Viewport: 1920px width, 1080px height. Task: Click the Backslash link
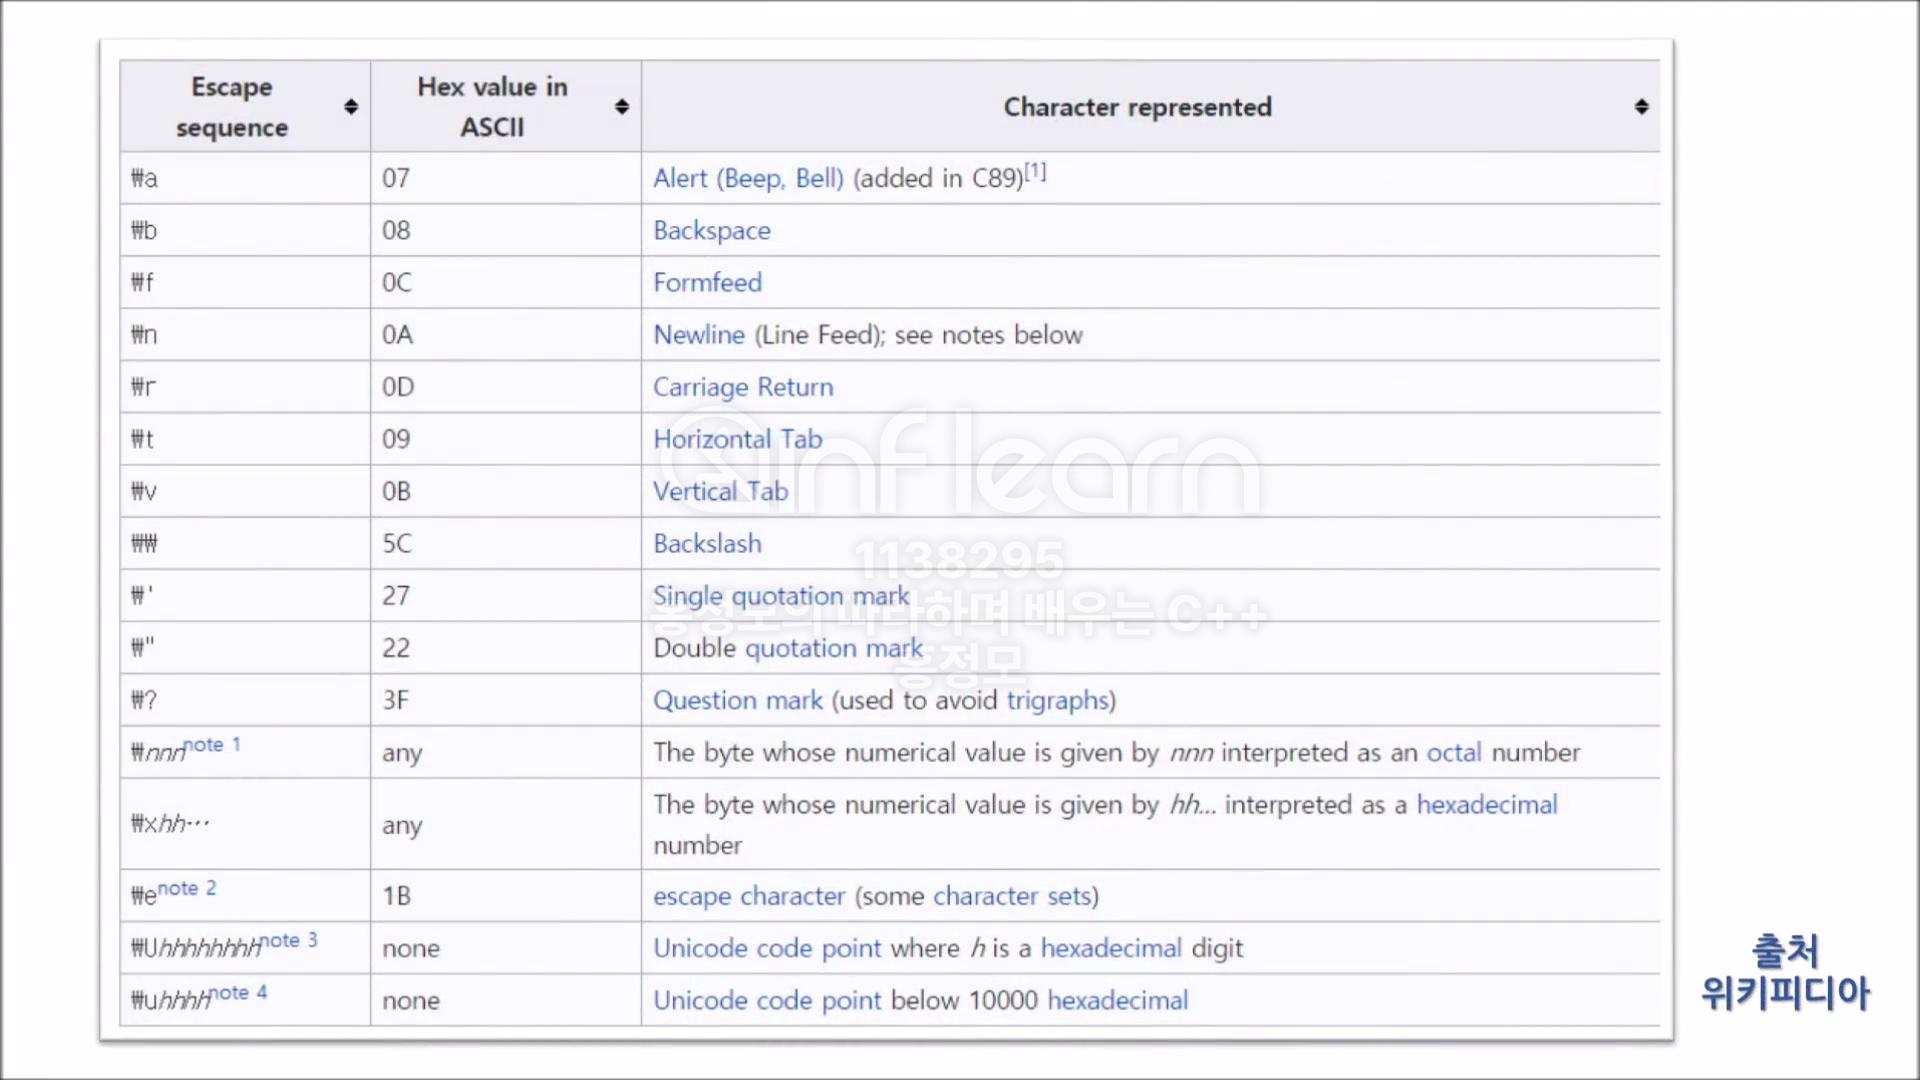[x=707, y=543]
